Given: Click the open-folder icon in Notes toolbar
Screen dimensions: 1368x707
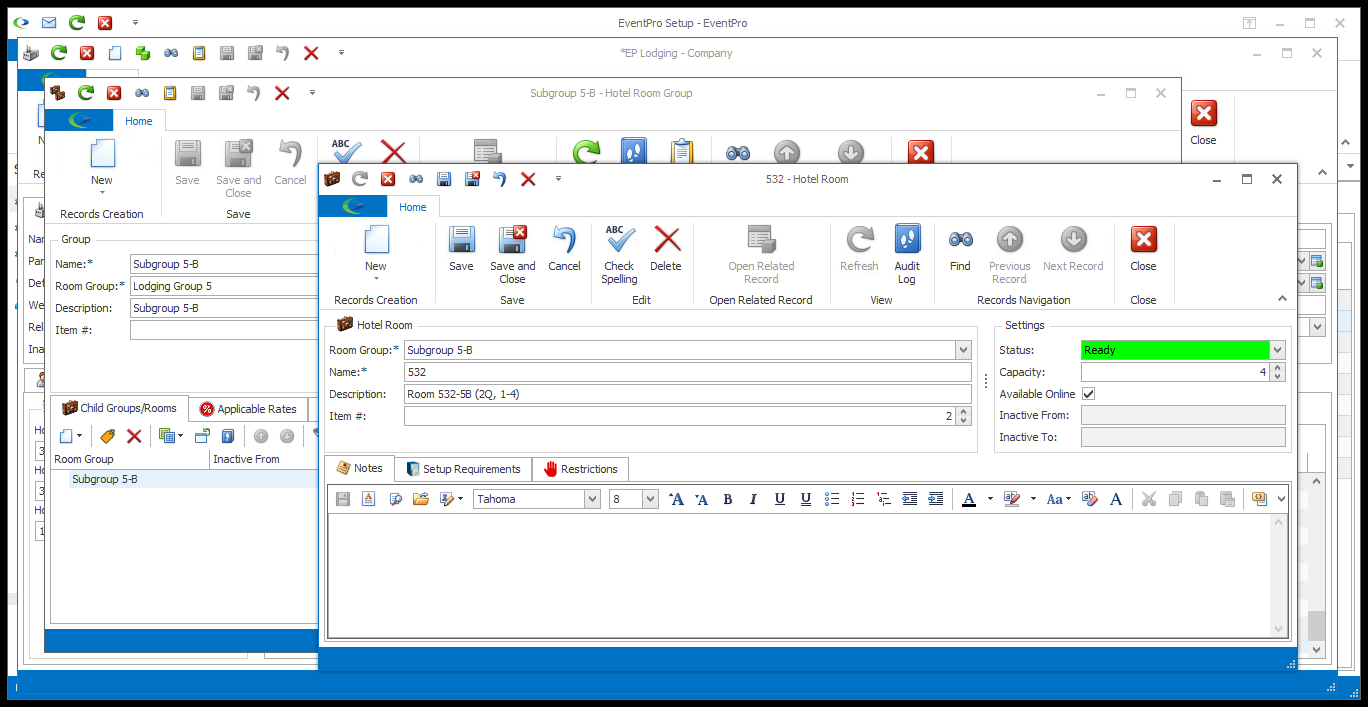Looking at the screenshot, I should [420, 499].
